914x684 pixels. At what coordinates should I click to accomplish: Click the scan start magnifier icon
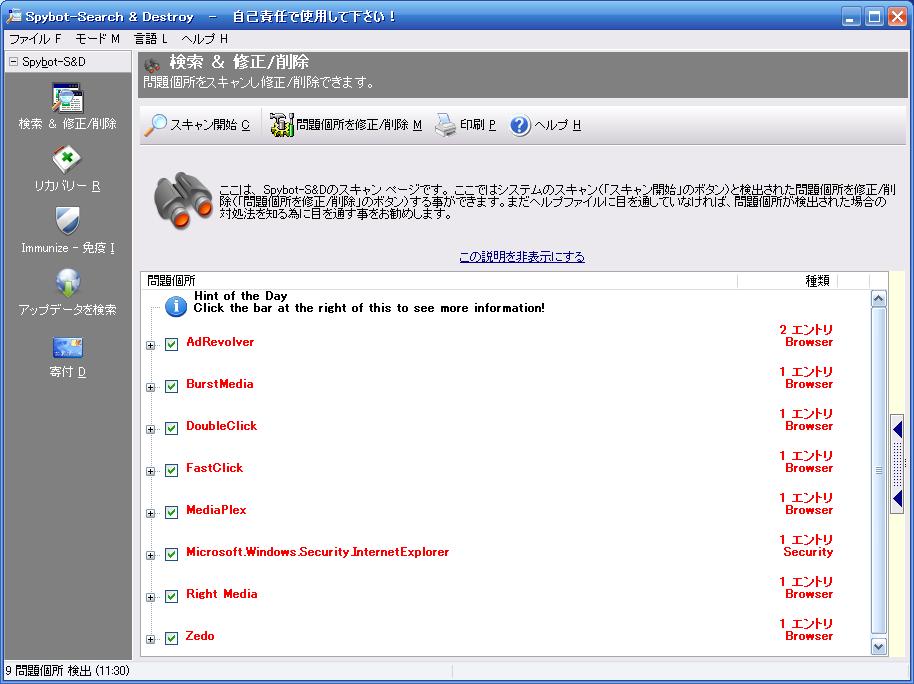tap(156, 124)
